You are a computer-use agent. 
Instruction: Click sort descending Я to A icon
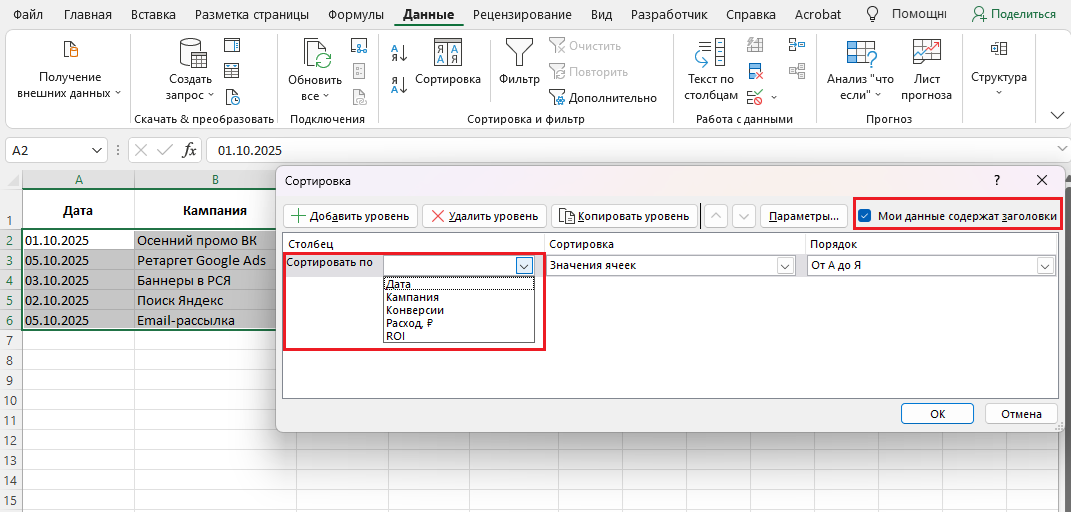coord(399,85)
